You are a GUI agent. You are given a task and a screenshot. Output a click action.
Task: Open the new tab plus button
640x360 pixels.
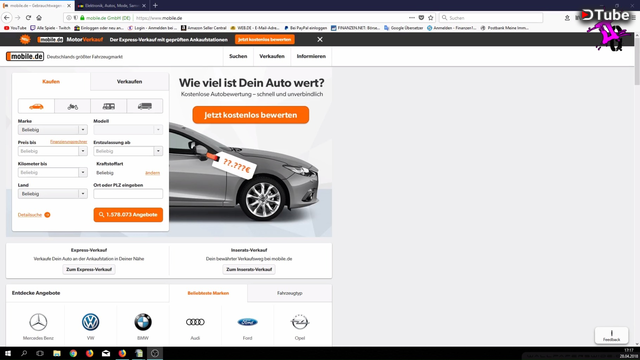pyautogui.click(x=155, y=6)
